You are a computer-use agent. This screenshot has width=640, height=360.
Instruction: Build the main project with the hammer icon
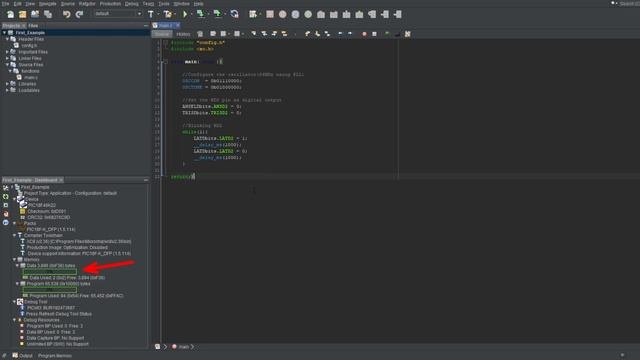pyautogui.click(x=151, y=14)
